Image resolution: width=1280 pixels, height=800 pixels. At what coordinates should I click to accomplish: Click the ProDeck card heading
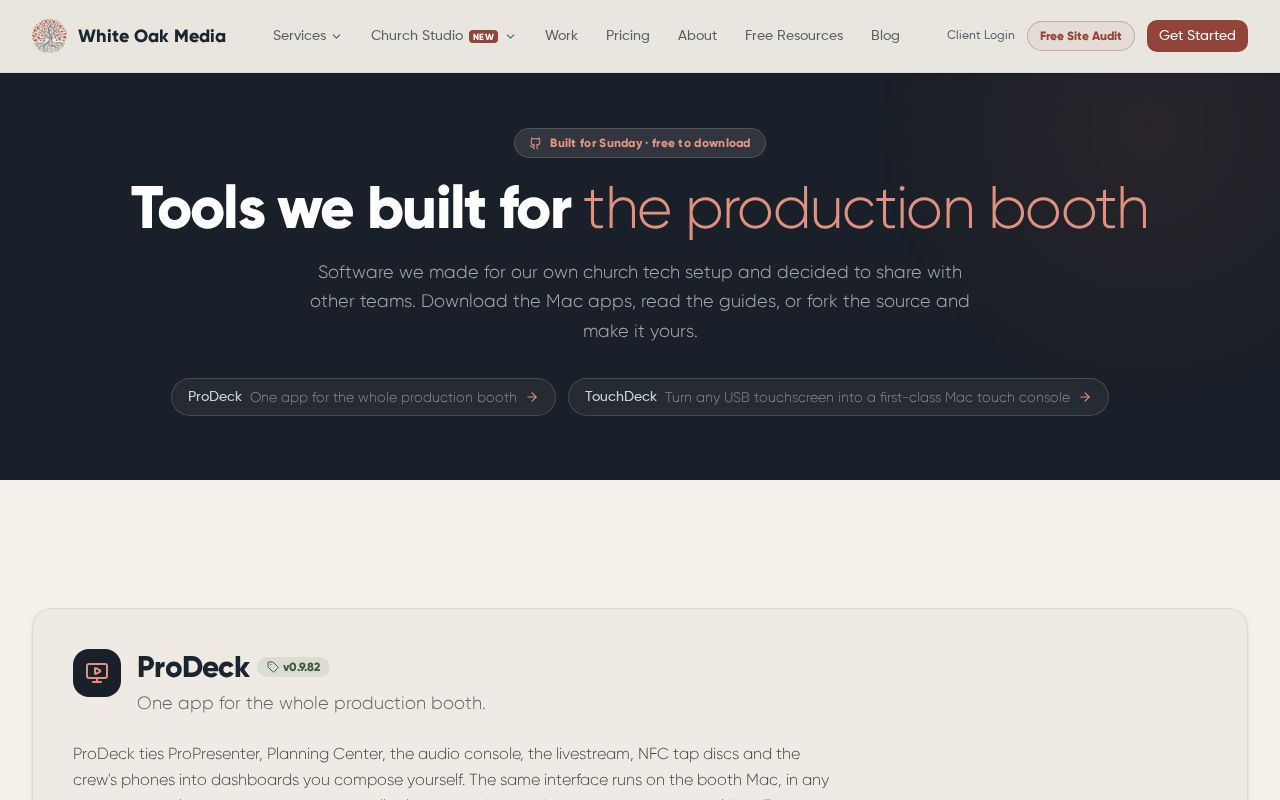tap(193, 667)
